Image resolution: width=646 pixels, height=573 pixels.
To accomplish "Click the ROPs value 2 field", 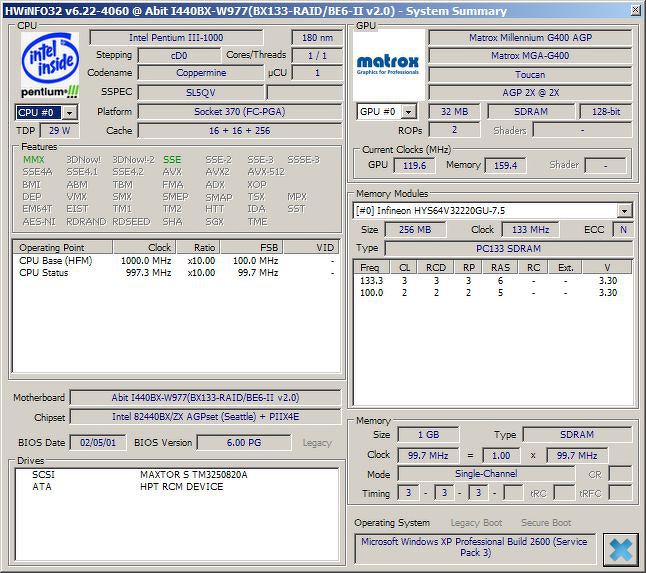I will coord(454,130).
